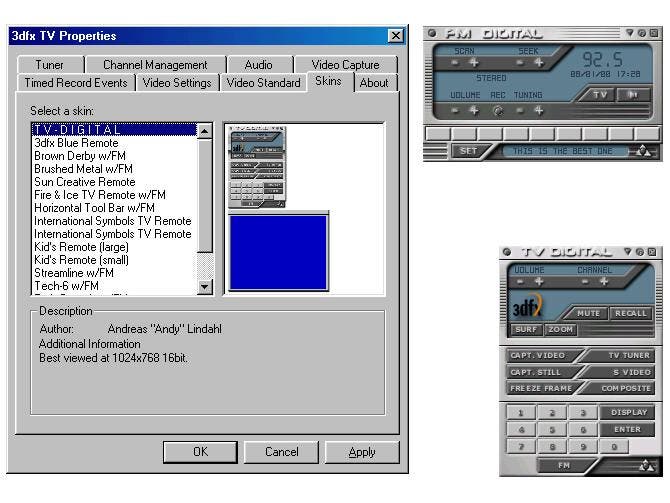The image size is (670, 503).
Task: Click the ZOOM button on TV Digital
Action: tap(560, 329)
